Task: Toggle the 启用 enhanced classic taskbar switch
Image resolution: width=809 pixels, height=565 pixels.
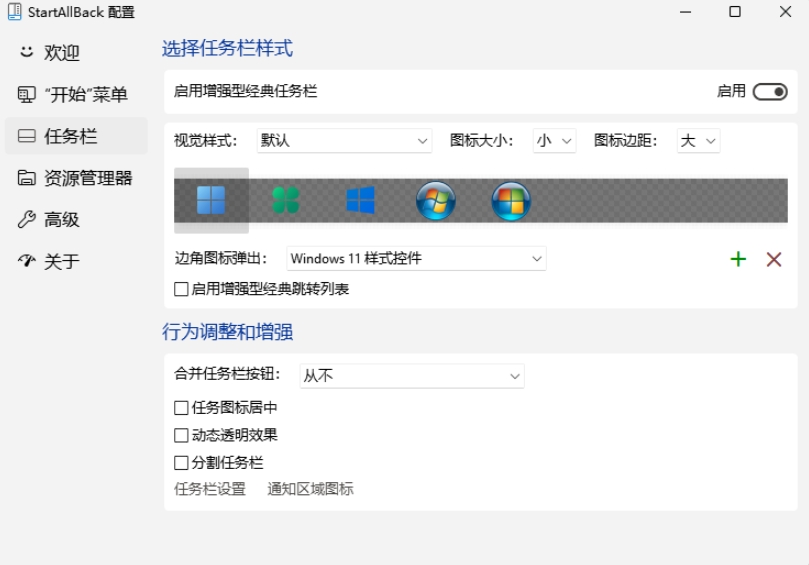Action: coord(770,92)
